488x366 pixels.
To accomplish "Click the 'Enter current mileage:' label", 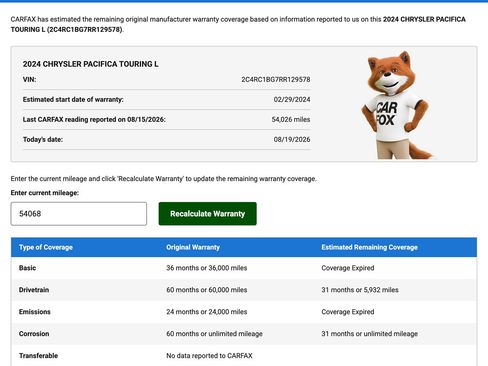I will pyautogui.click(x=45, y=193).
